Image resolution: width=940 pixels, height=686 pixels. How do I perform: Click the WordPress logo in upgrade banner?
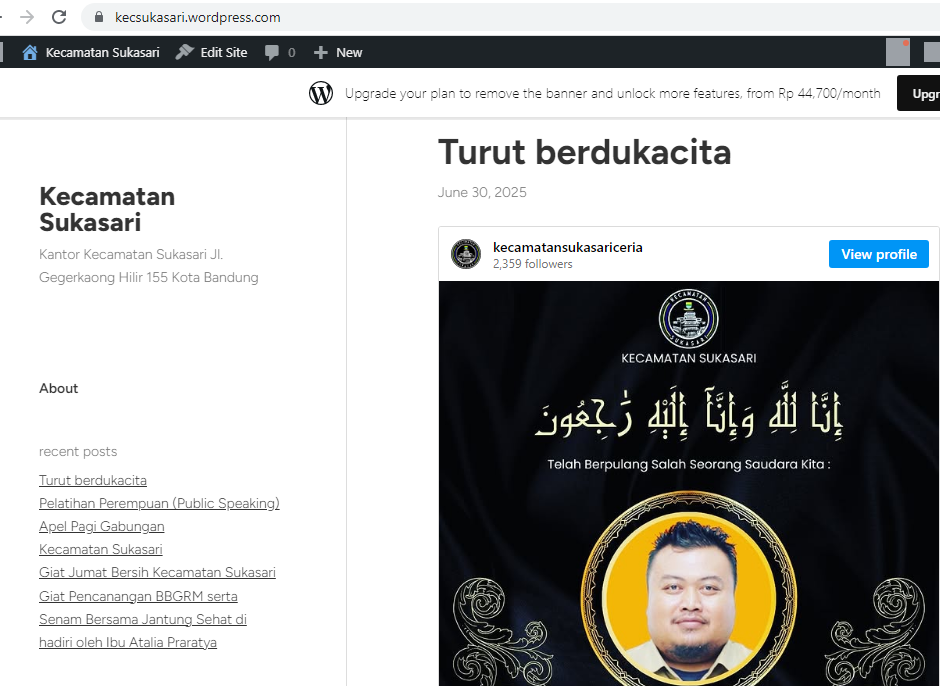pyautogui.click(x=321, y=93)
